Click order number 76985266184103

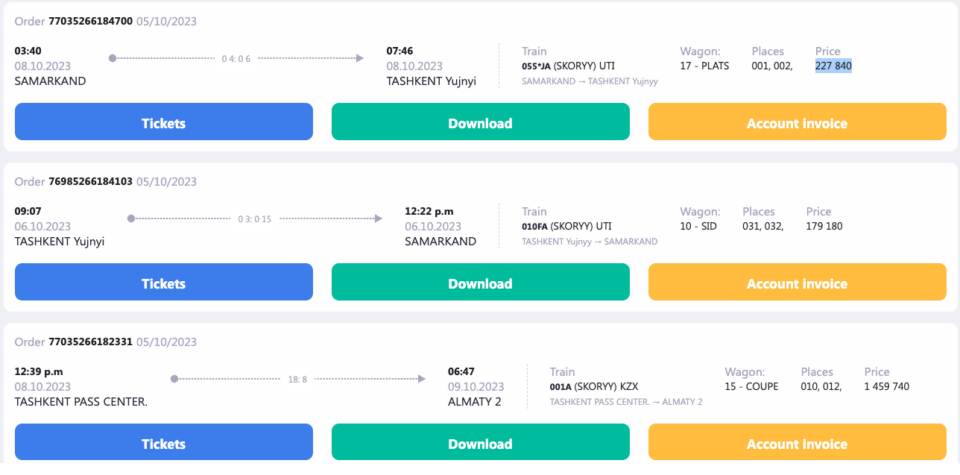click(90, 181)
